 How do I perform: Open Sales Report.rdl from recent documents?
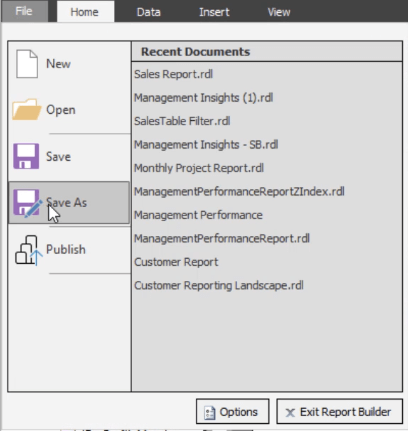coord(173,74)
